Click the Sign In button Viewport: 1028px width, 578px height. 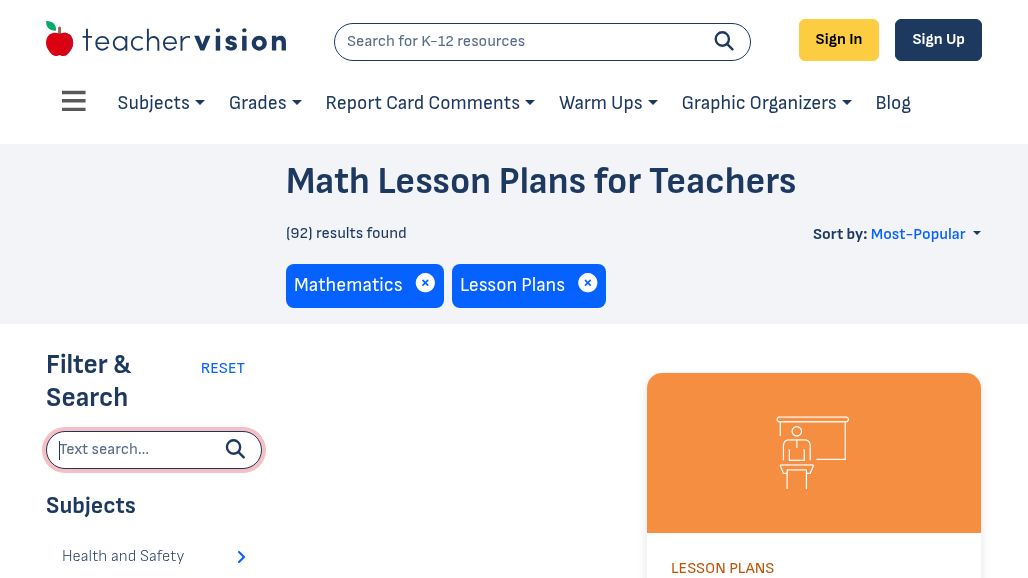tap(839, 40)
